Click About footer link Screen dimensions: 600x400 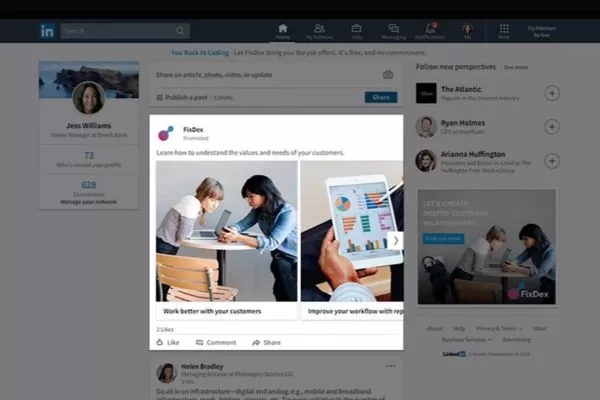click(x=434, y=328)
